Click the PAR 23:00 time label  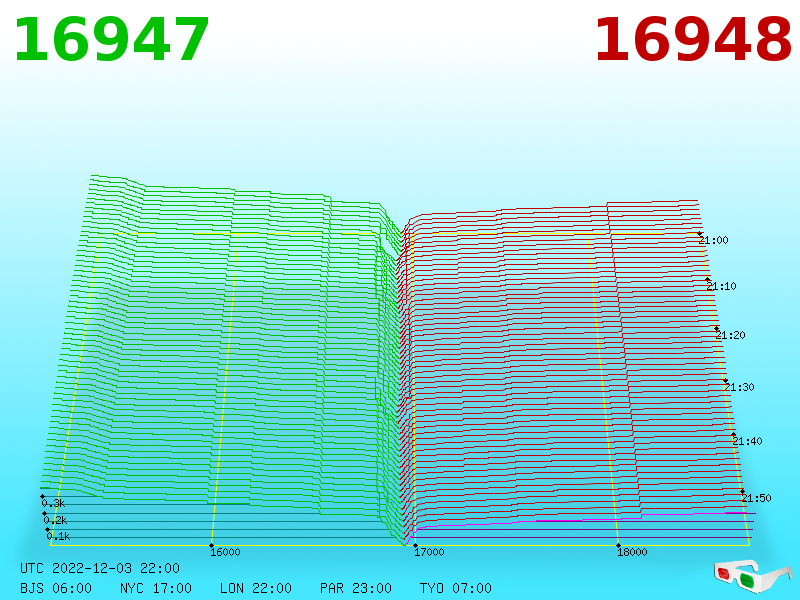point(356,588)
